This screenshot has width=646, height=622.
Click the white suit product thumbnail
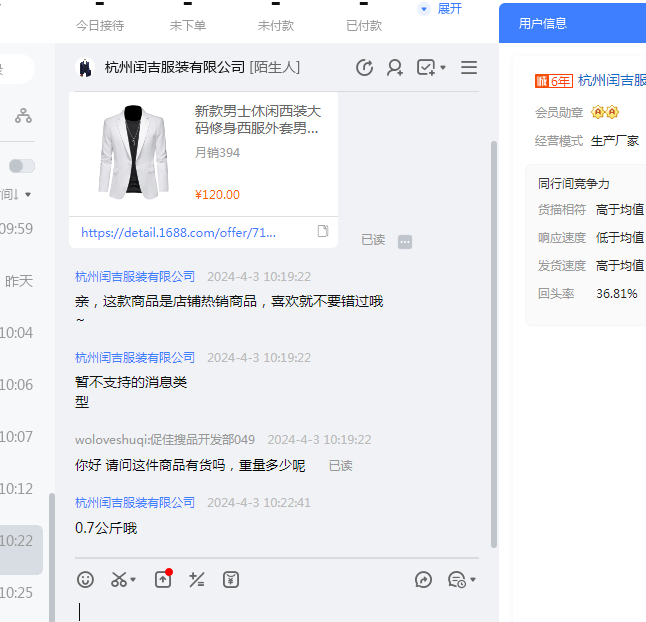[133, 152]
